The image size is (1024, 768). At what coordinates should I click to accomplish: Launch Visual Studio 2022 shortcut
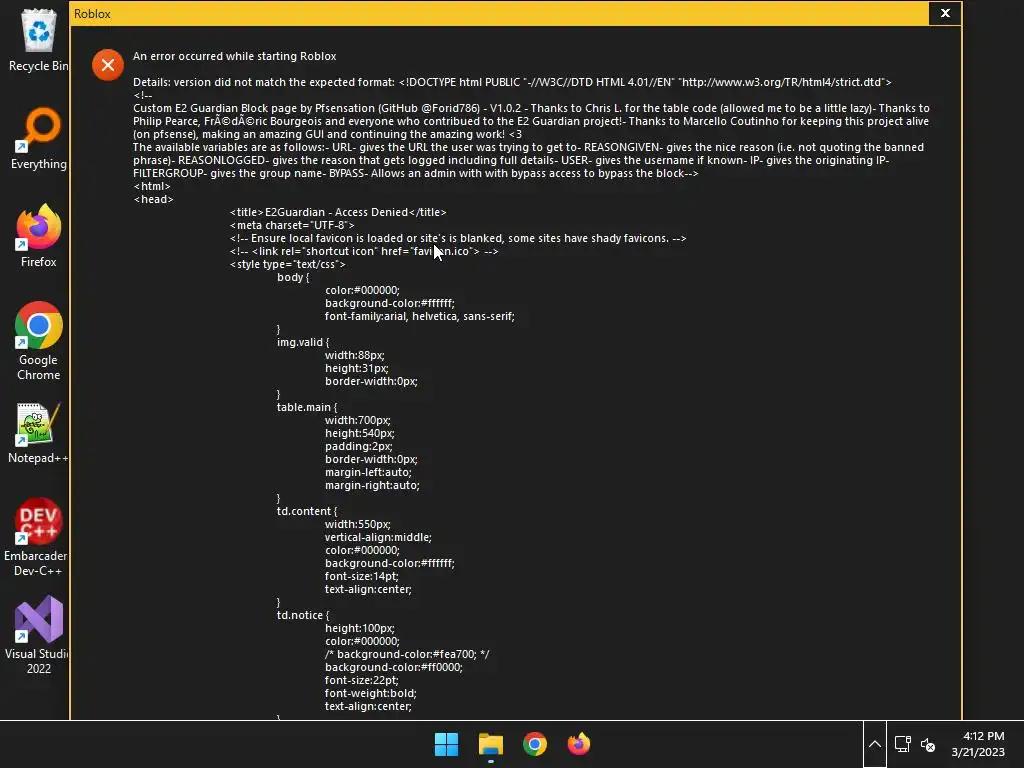pos(38,635)
